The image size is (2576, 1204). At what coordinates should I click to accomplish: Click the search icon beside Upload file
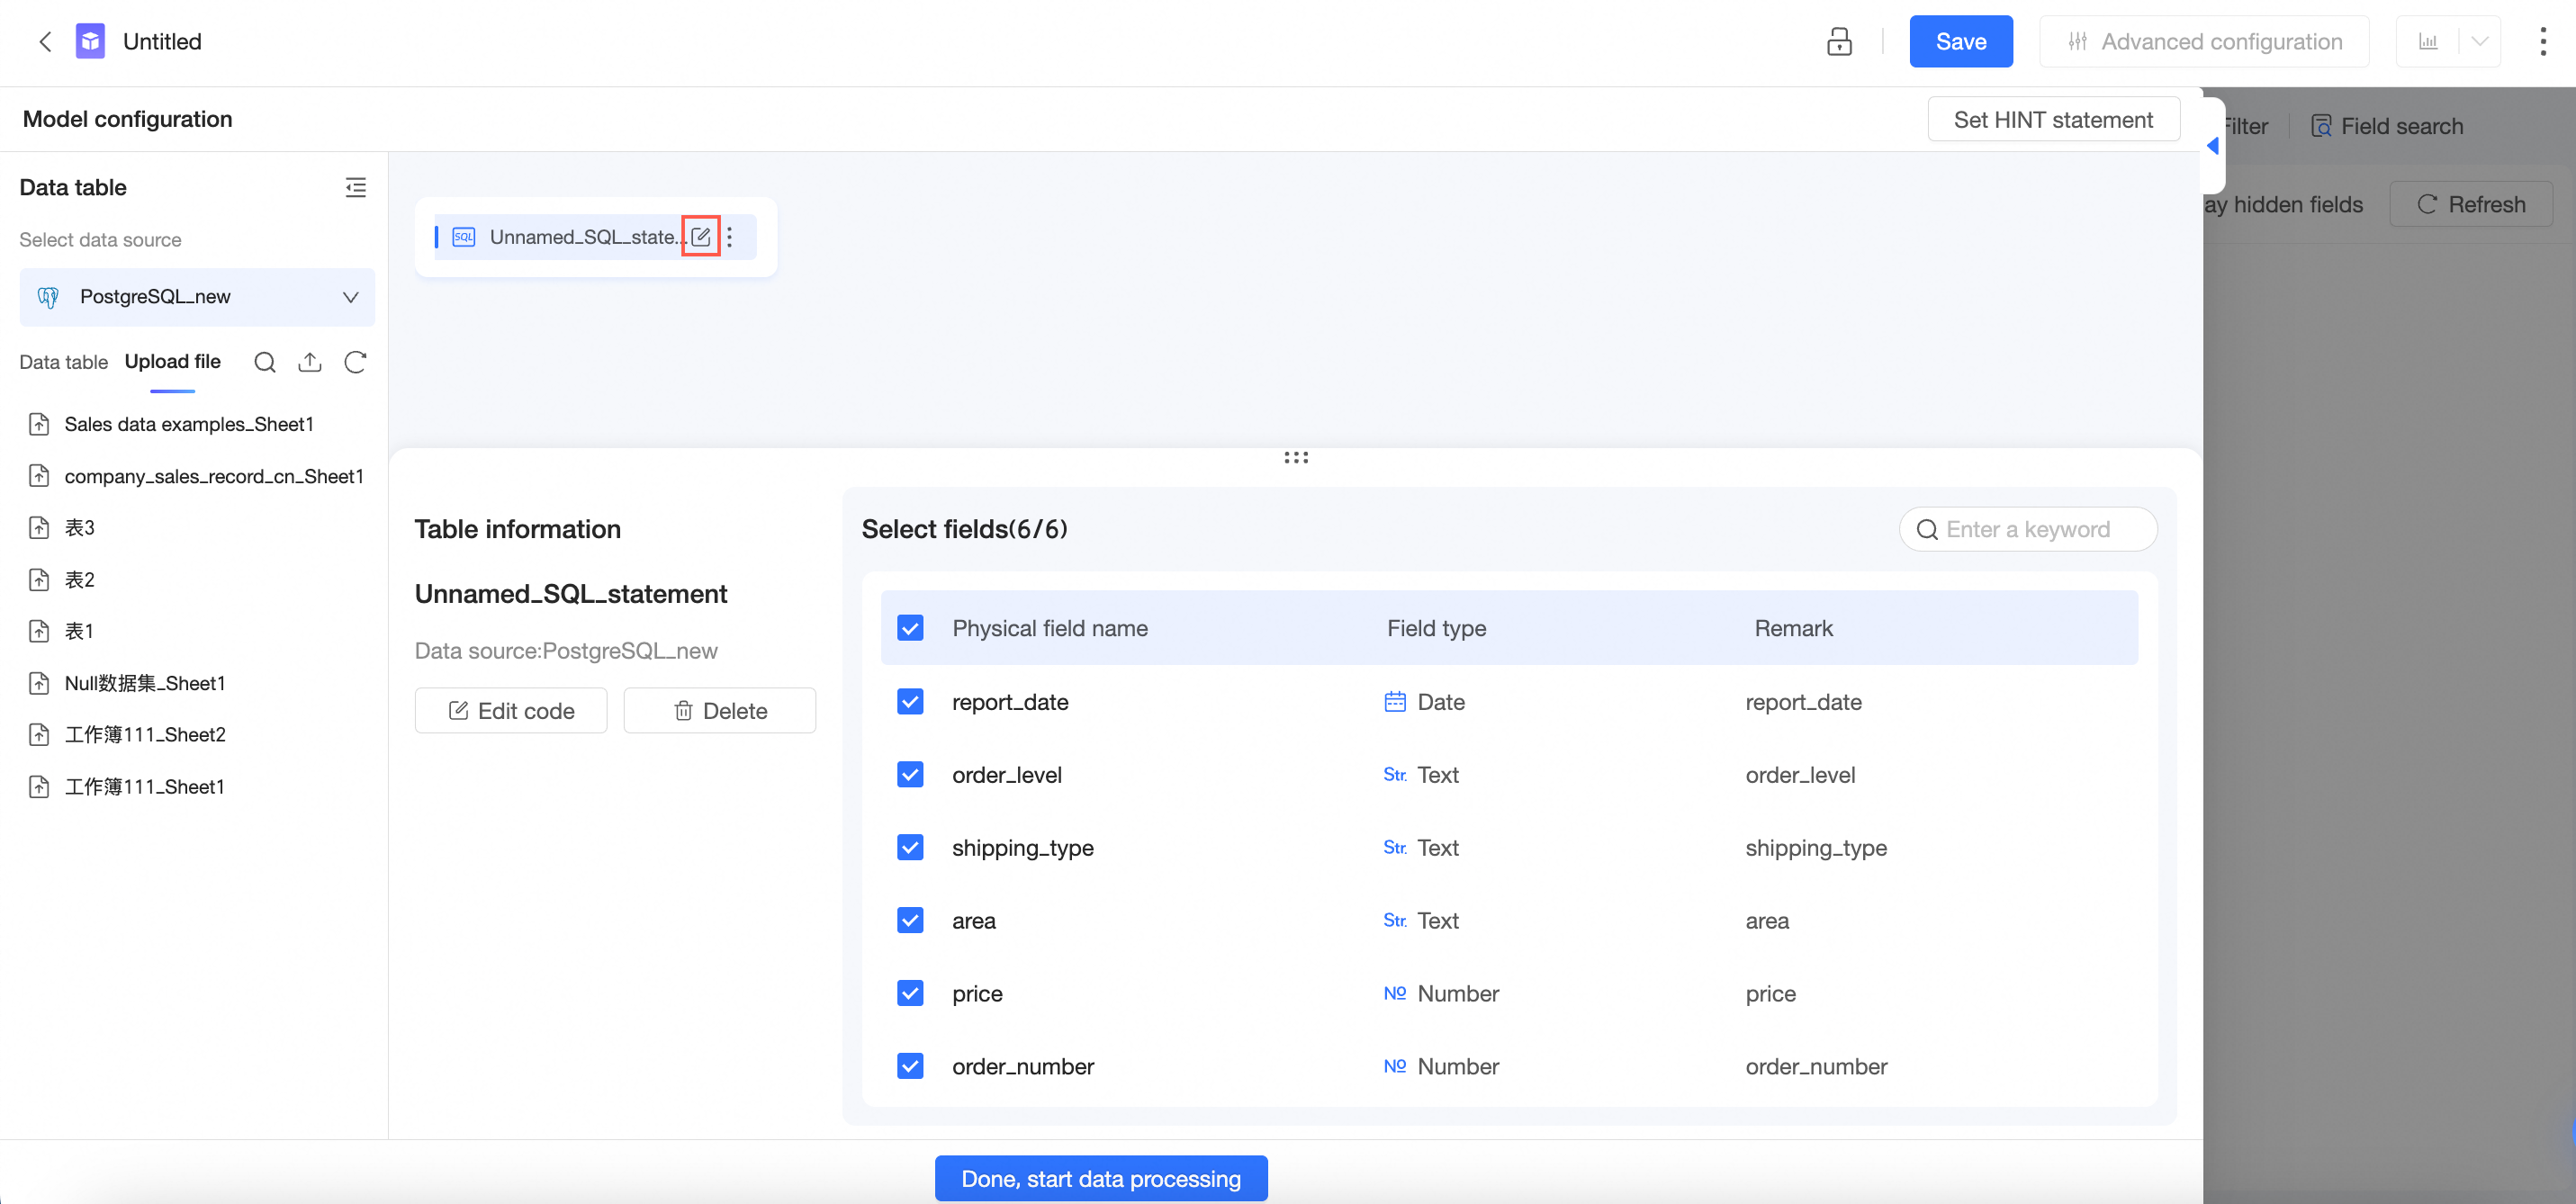(264, 362)
